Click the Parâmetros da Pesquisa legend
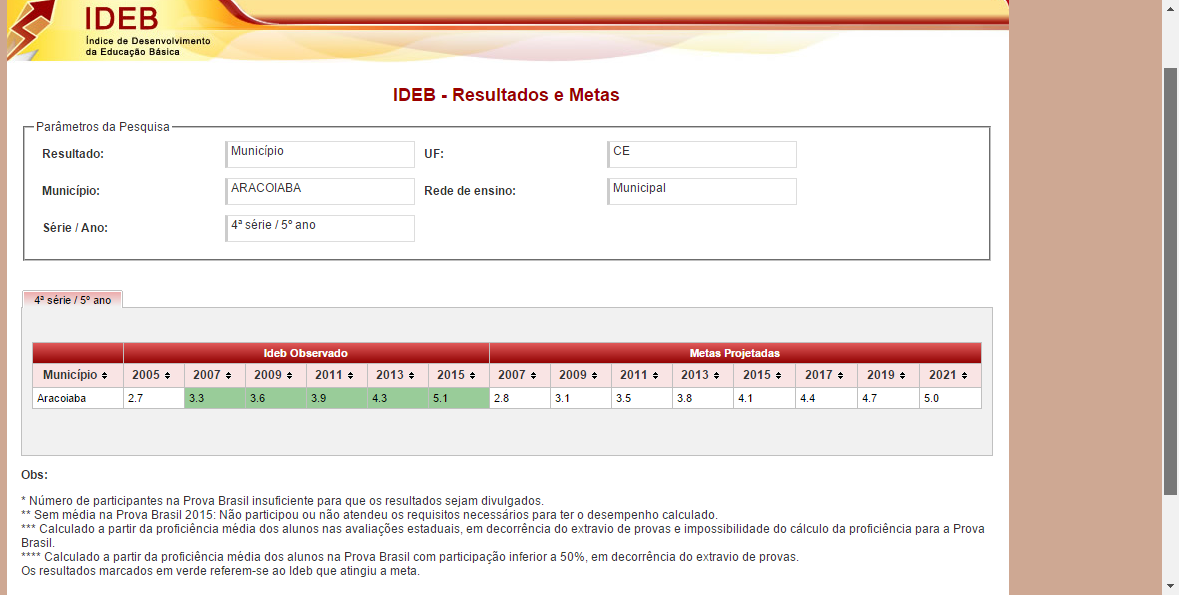This screenshot has width=1179, height=595. click(x=103, y=127)
